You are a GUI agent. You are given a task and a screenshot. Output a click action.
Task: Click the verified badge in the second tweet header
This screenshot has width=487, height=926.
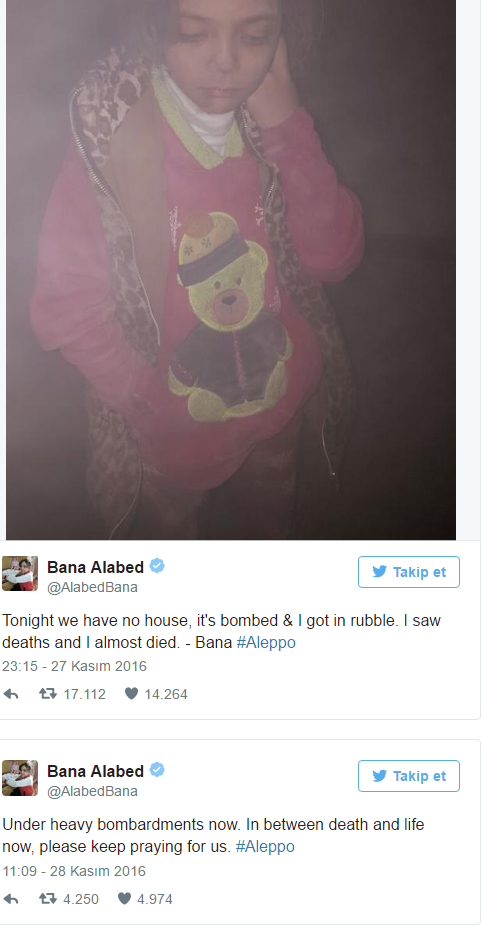pyautogui.click(x=157, y=771)
